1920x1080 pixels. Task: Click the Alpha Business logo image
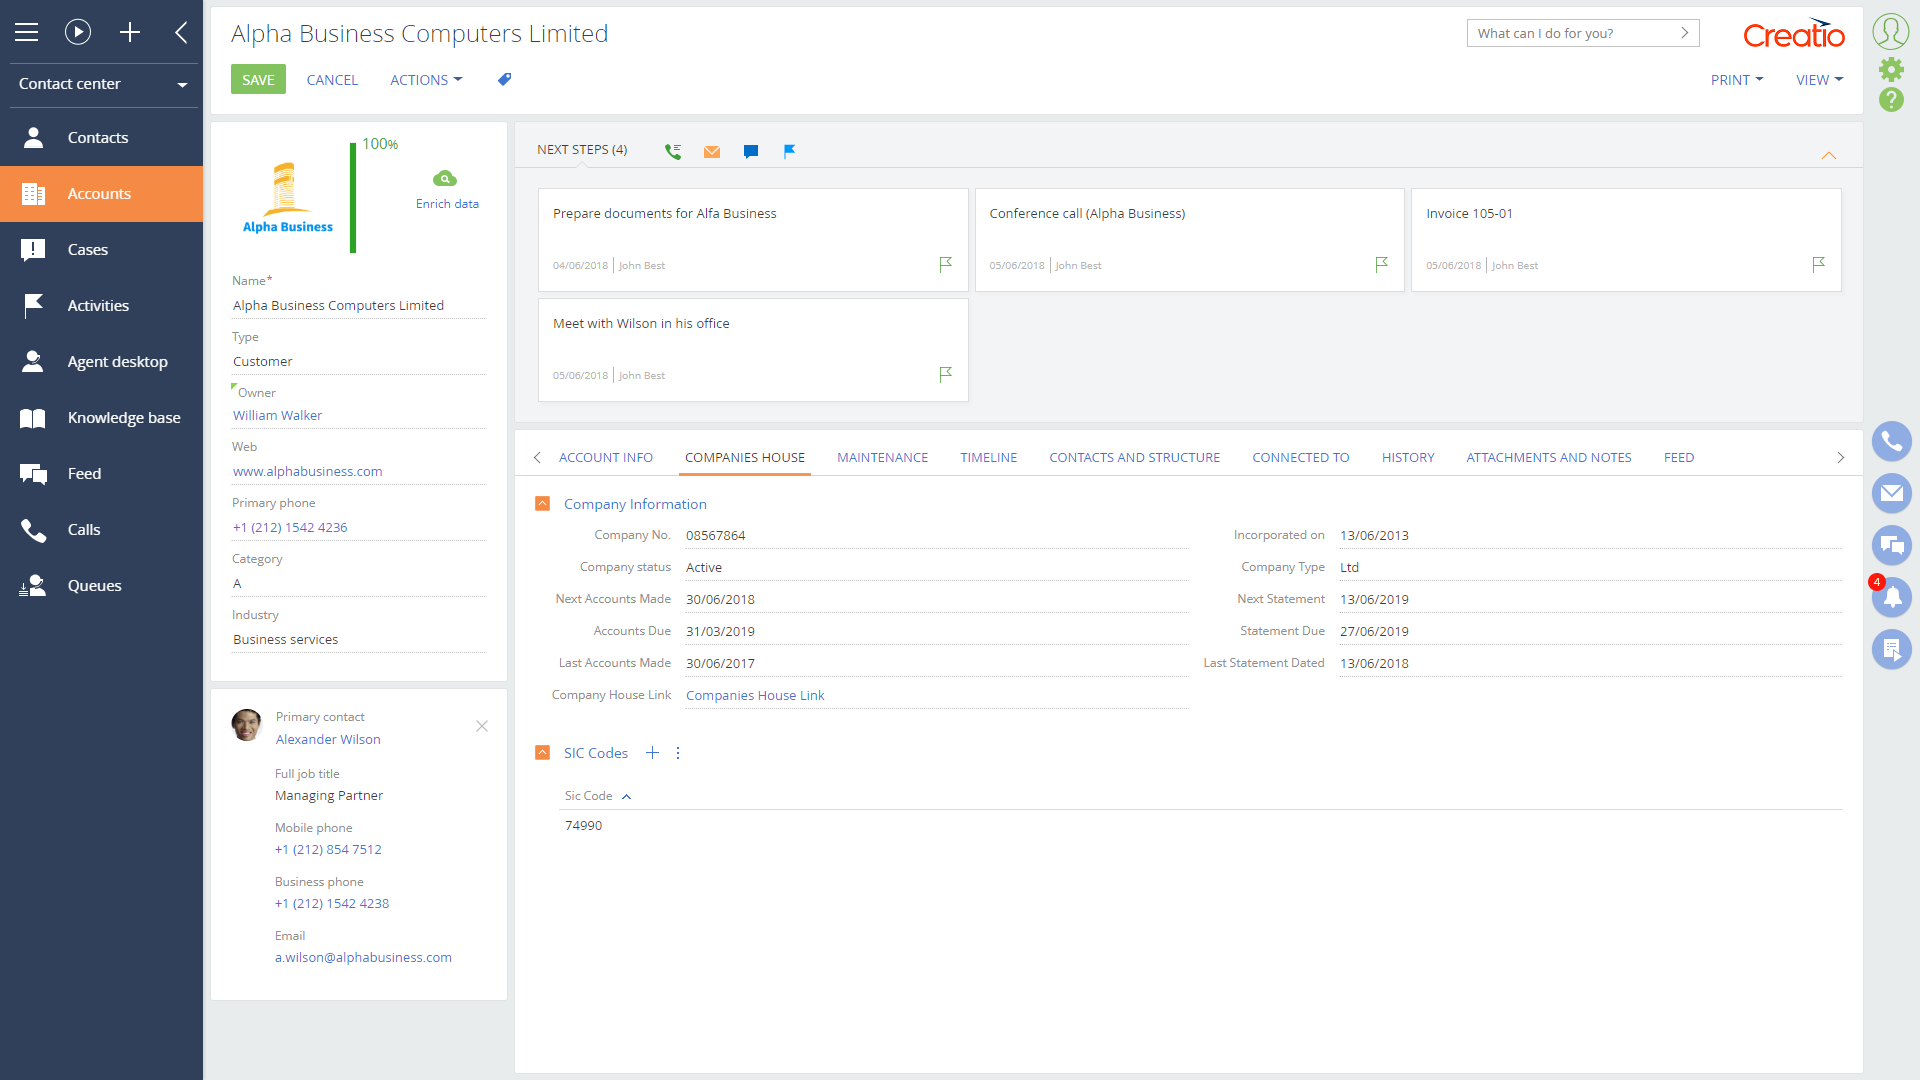288,197
